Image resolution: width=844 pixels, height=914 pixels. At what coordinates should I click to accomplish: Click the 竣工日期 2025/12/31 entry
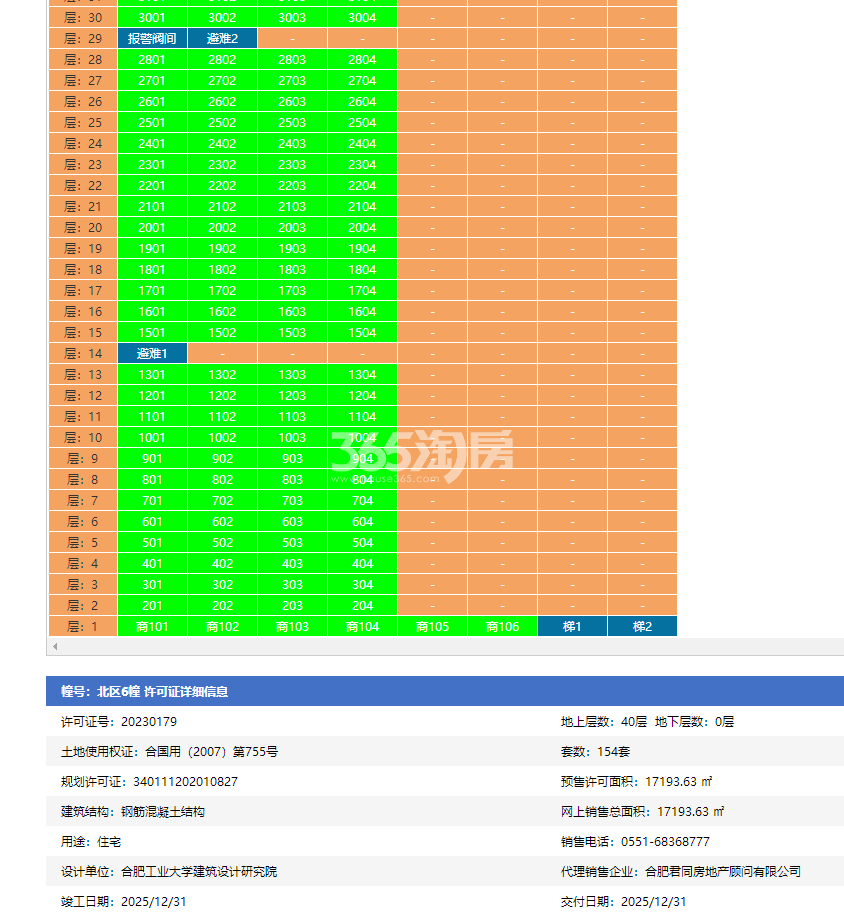pos(124,902)
